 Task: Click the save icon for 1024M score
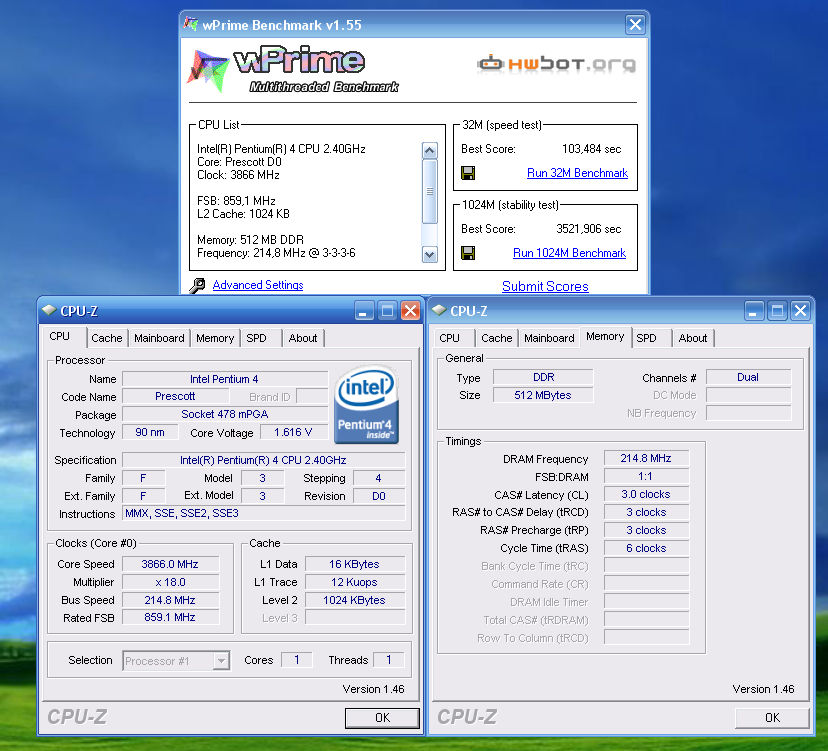tap(468, 253)
